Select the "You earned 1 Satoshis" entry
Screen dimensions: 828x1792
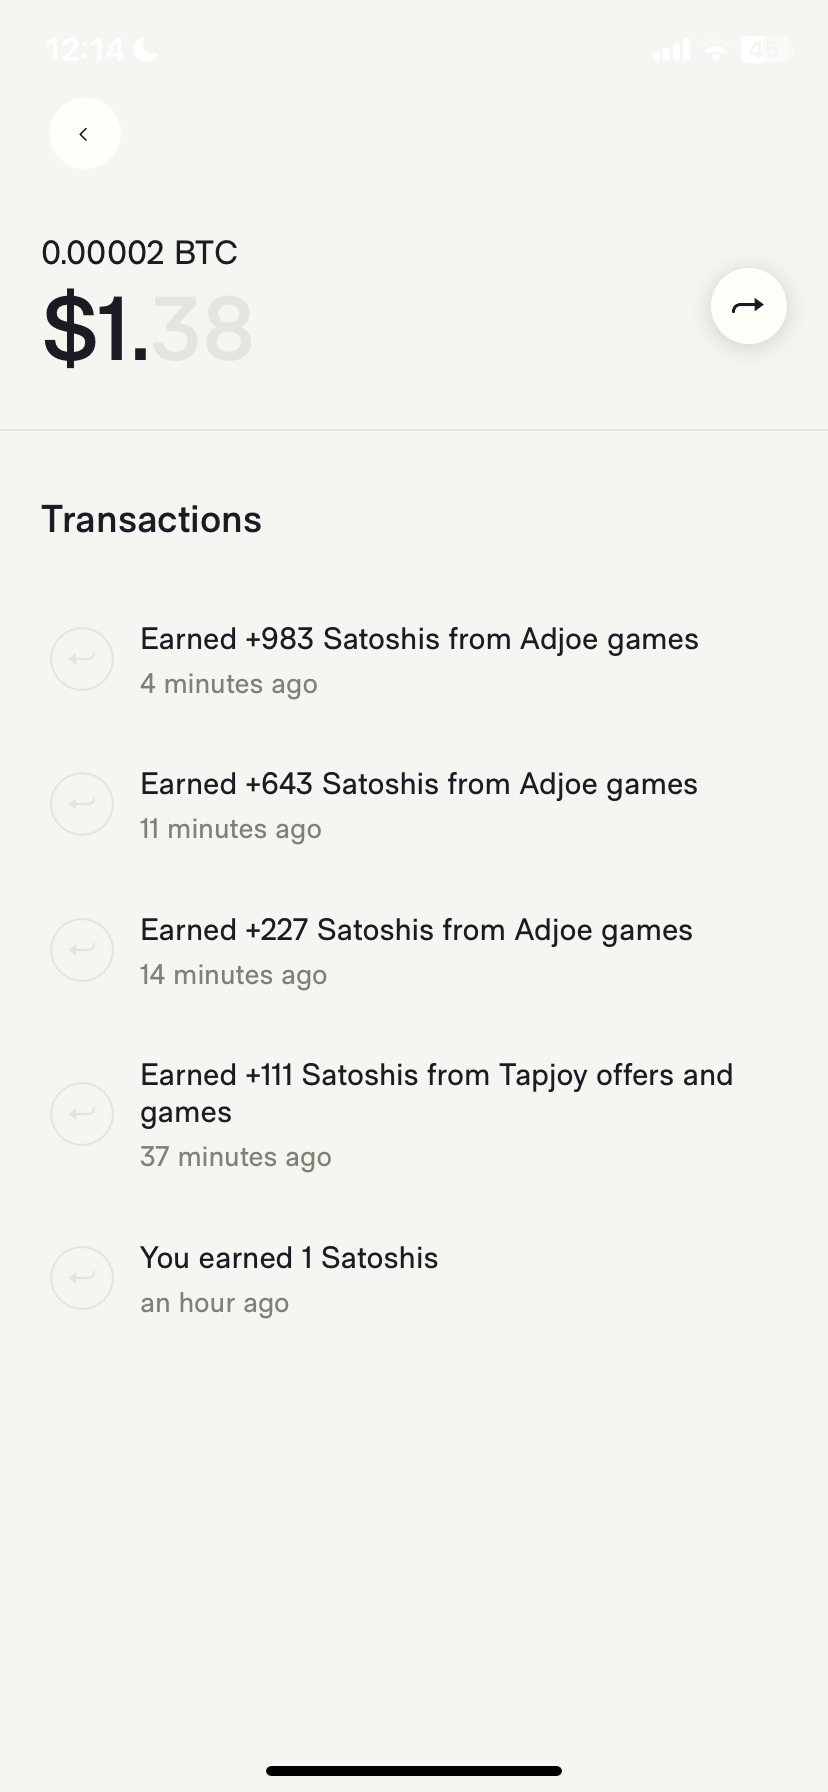(289, 1258)
